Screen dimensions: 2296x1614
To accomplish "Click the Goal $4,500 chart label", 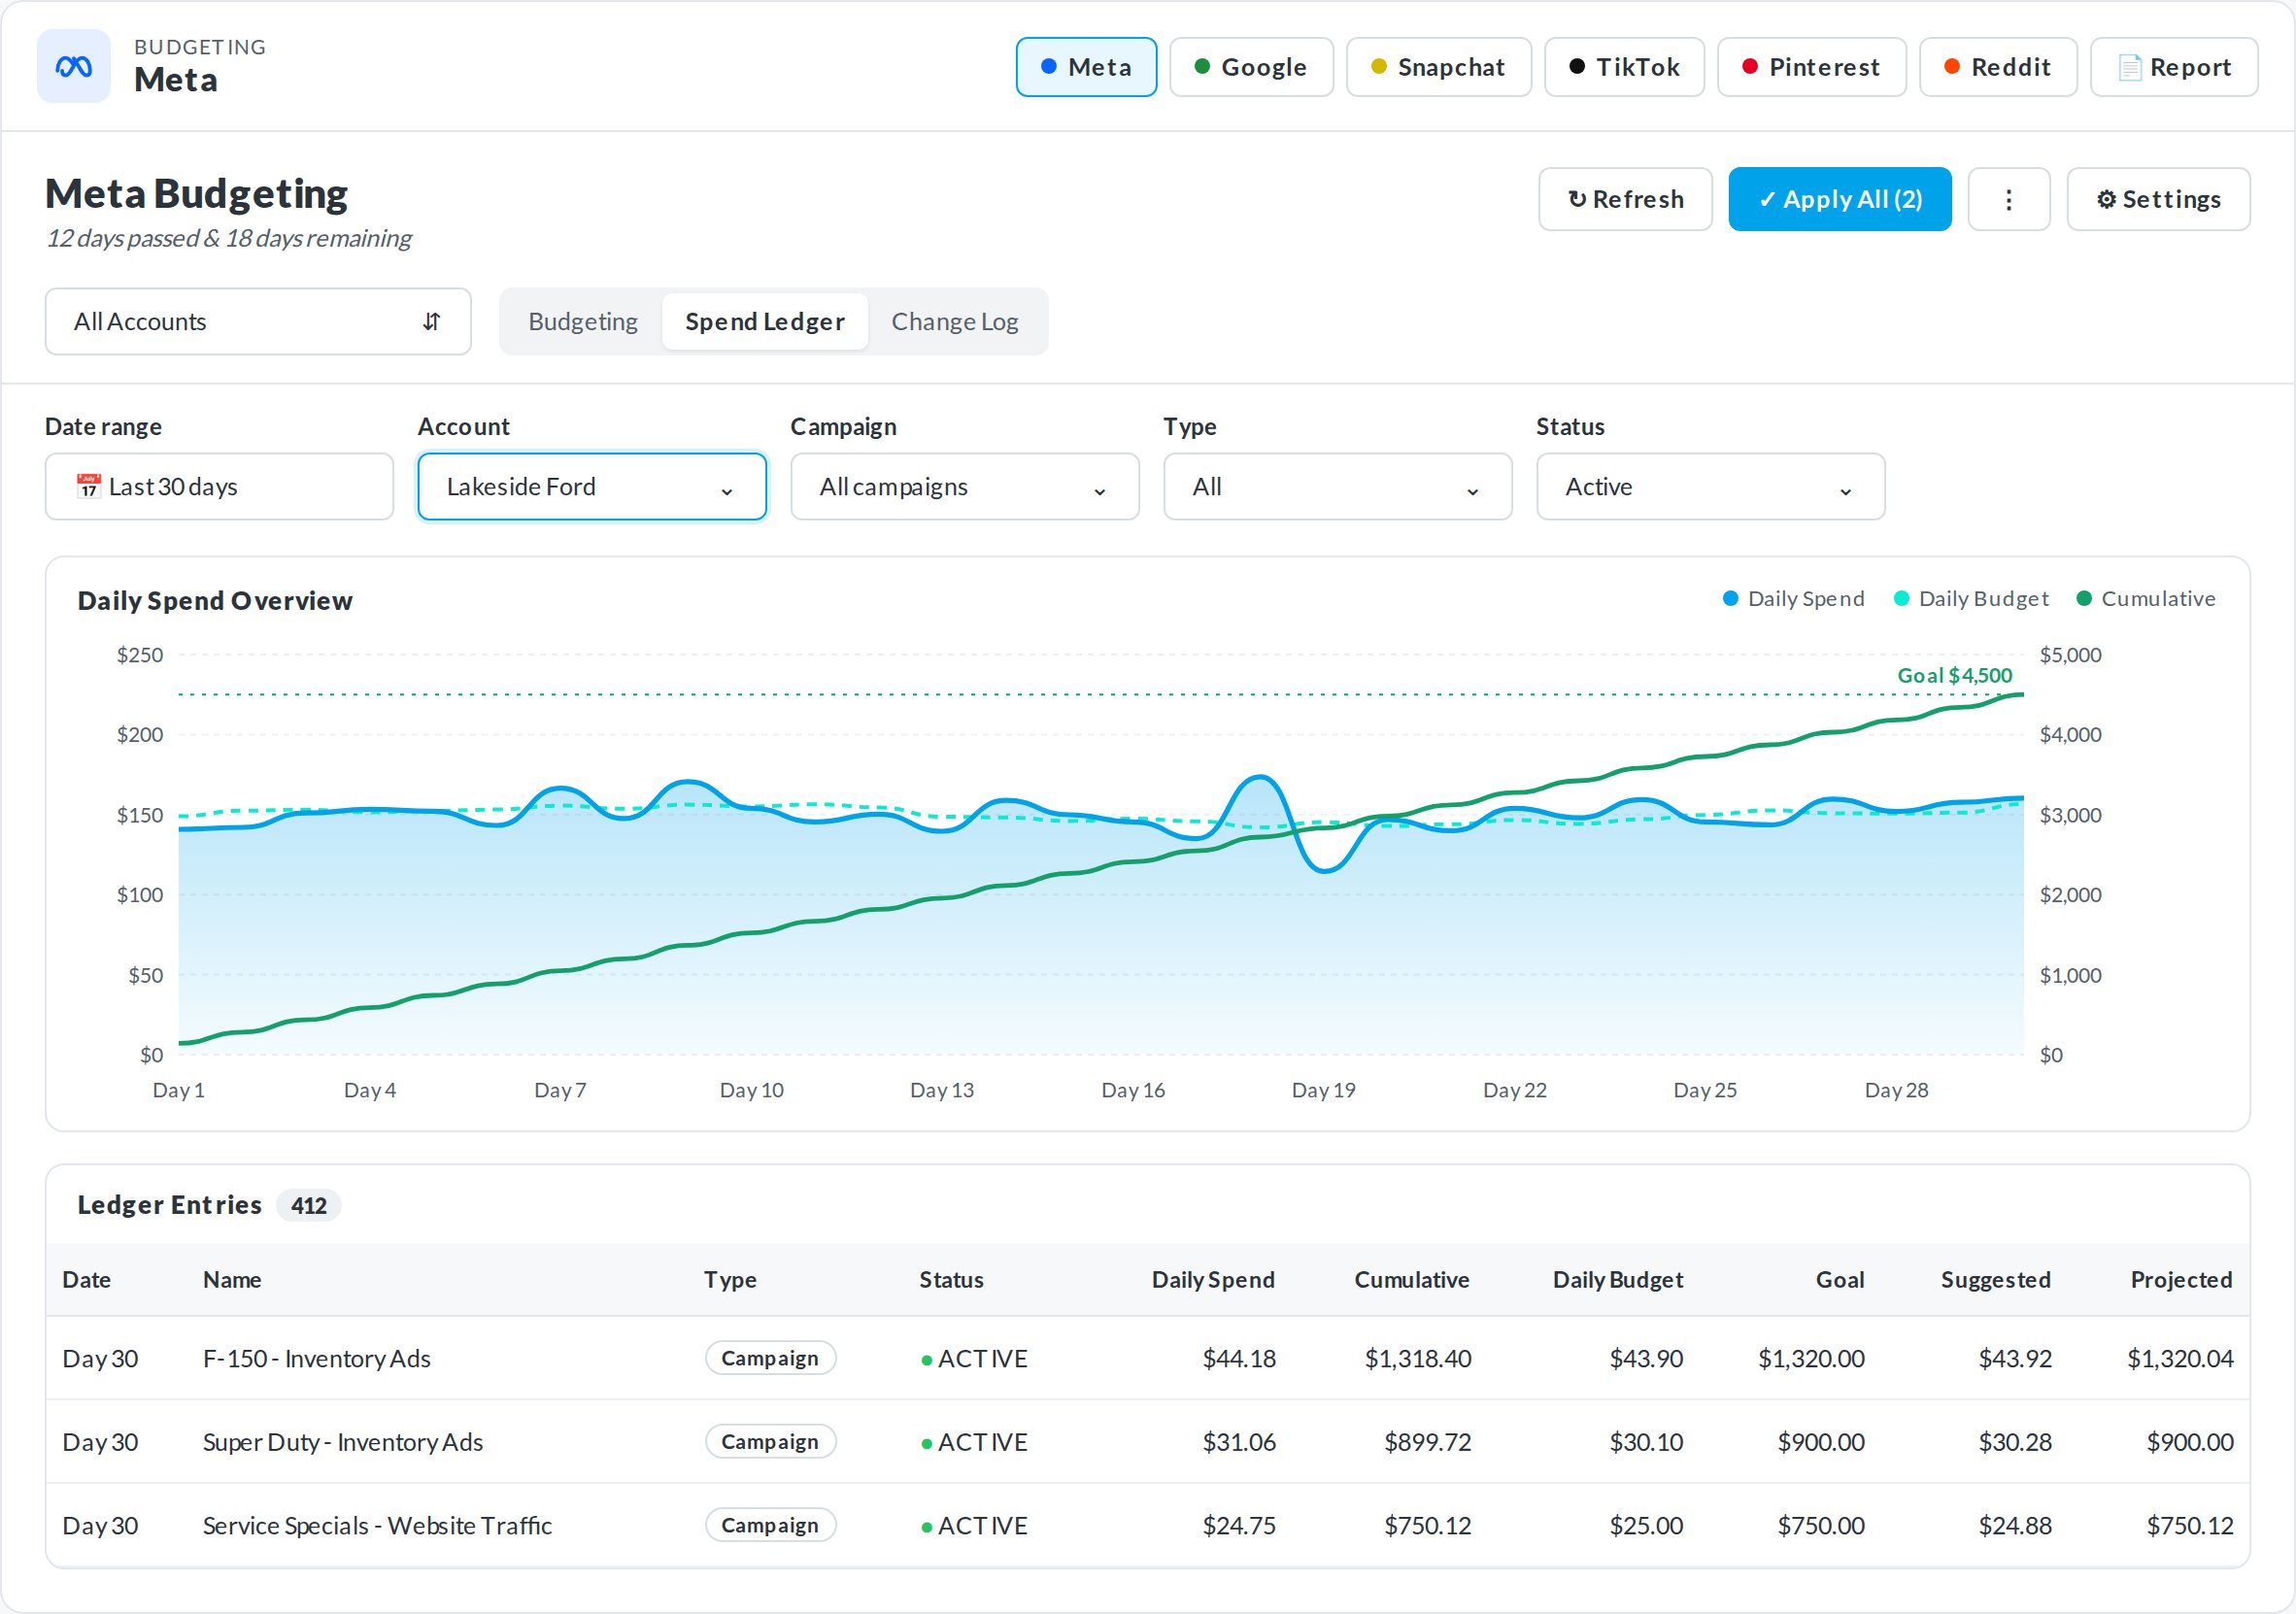I will (x=1954, y=675).
